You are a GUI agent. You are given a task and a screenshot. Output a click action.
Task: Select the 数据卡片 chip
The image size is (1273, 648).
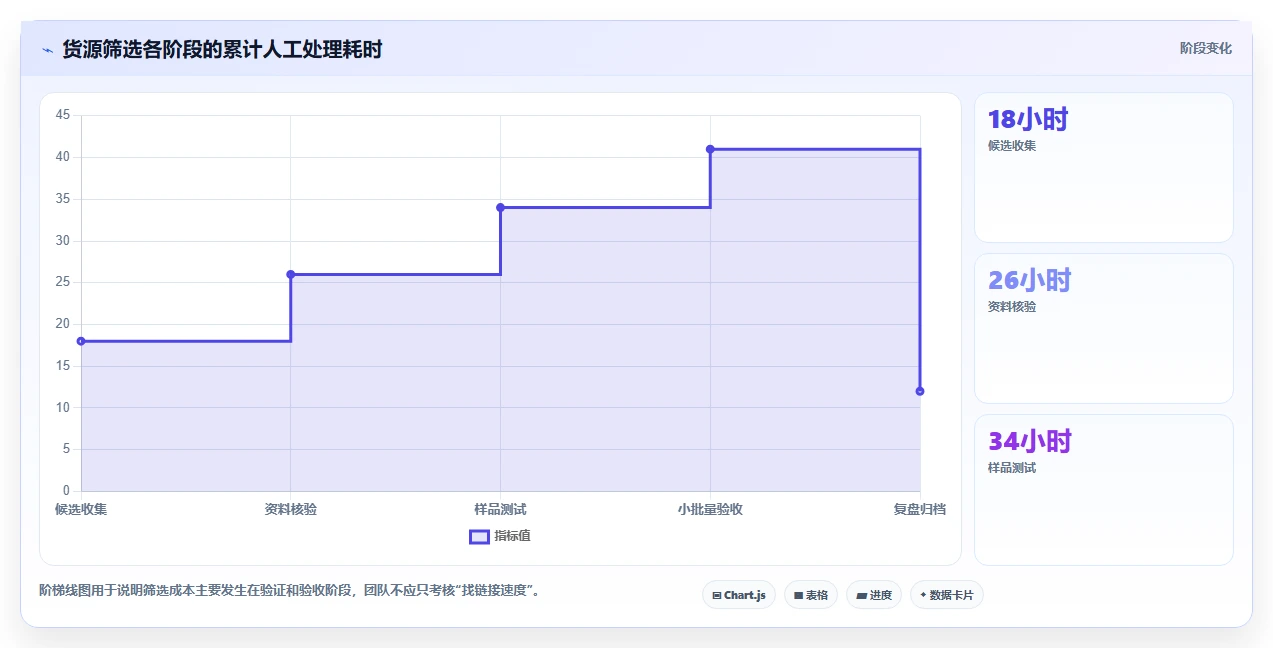pos(947,595)
